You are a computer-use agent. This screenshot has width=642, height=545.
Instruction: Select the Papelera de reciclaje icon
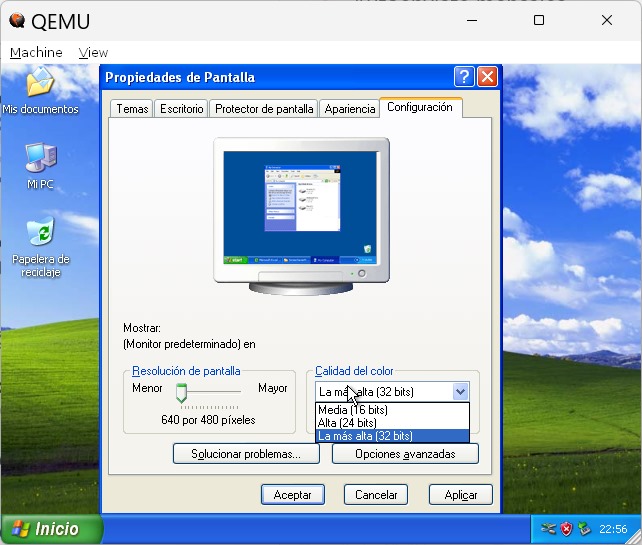pyautogui.click(x=40, y=247)
